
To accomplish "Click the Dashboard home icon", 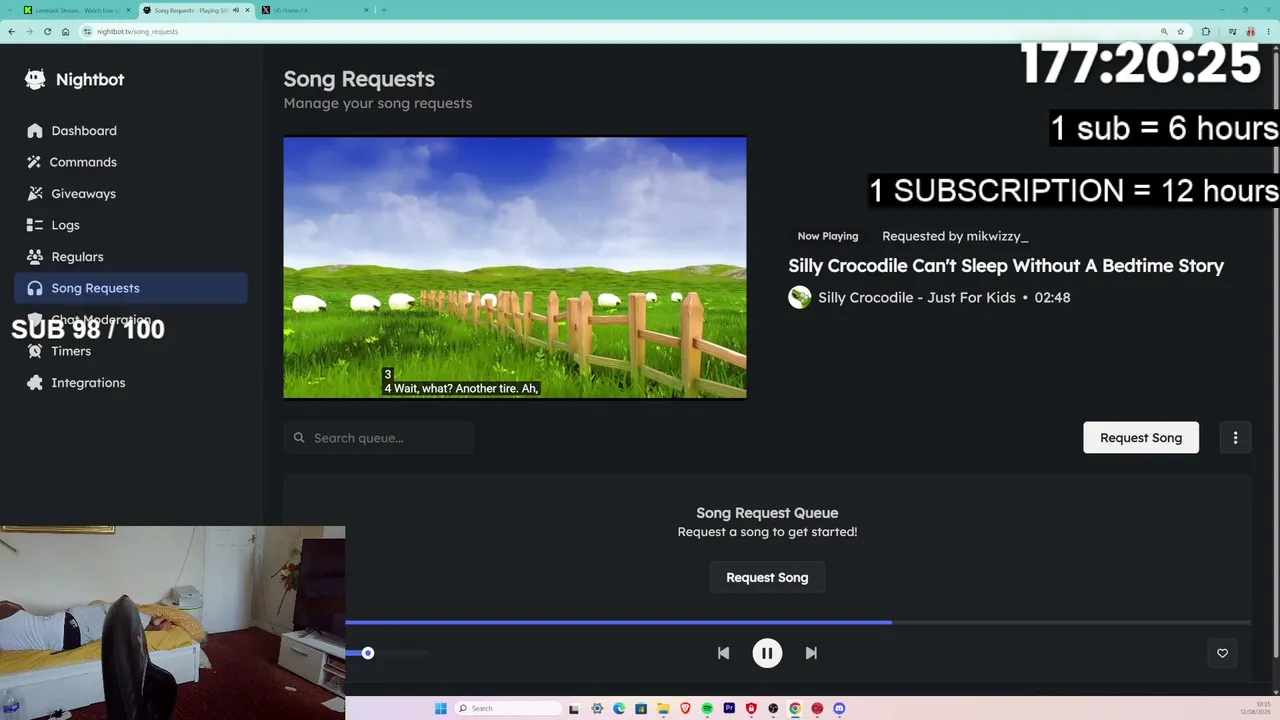I will tap(35, 131).
